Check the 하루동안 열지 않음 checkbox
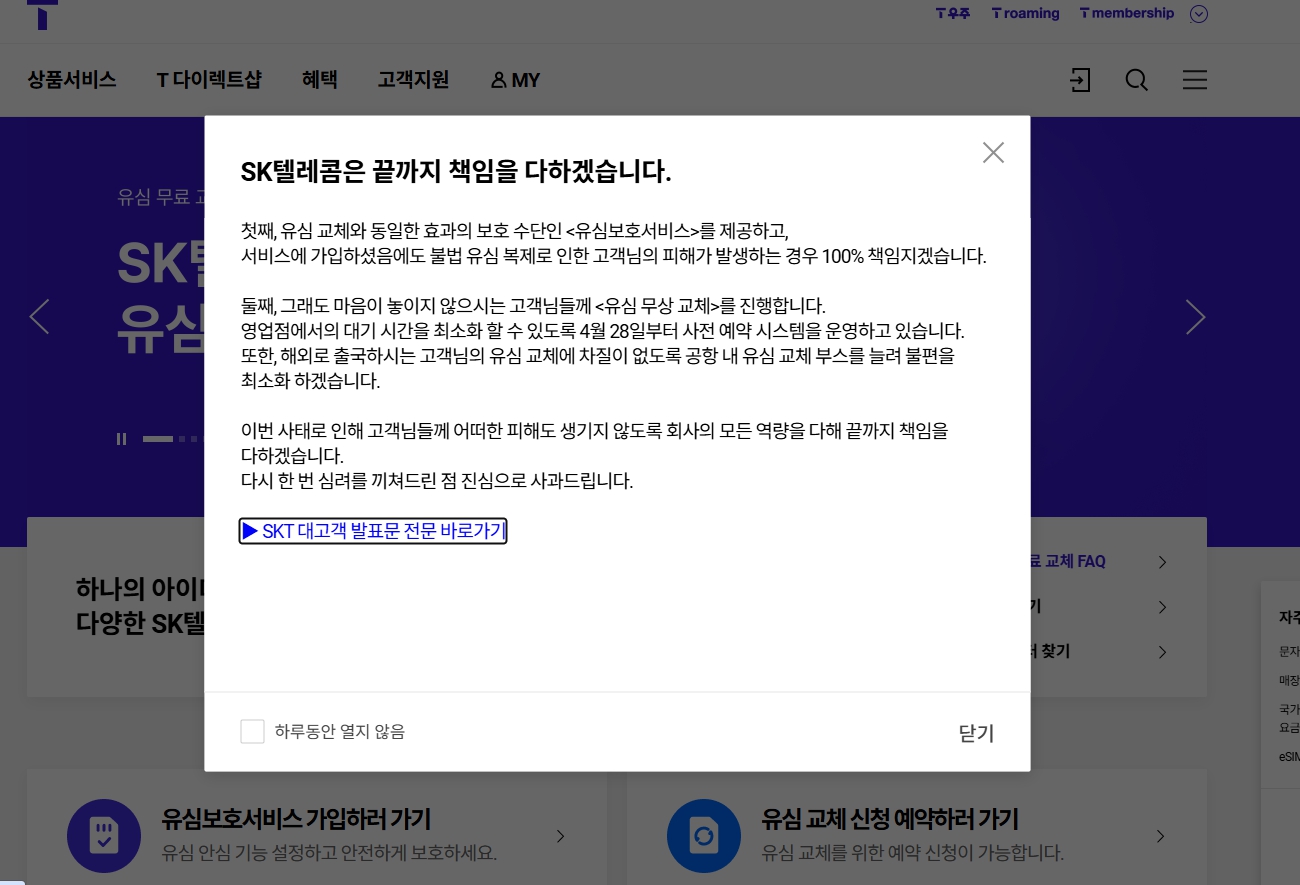This screenshot has height=885, width=1300. click(x=252, y=732)
